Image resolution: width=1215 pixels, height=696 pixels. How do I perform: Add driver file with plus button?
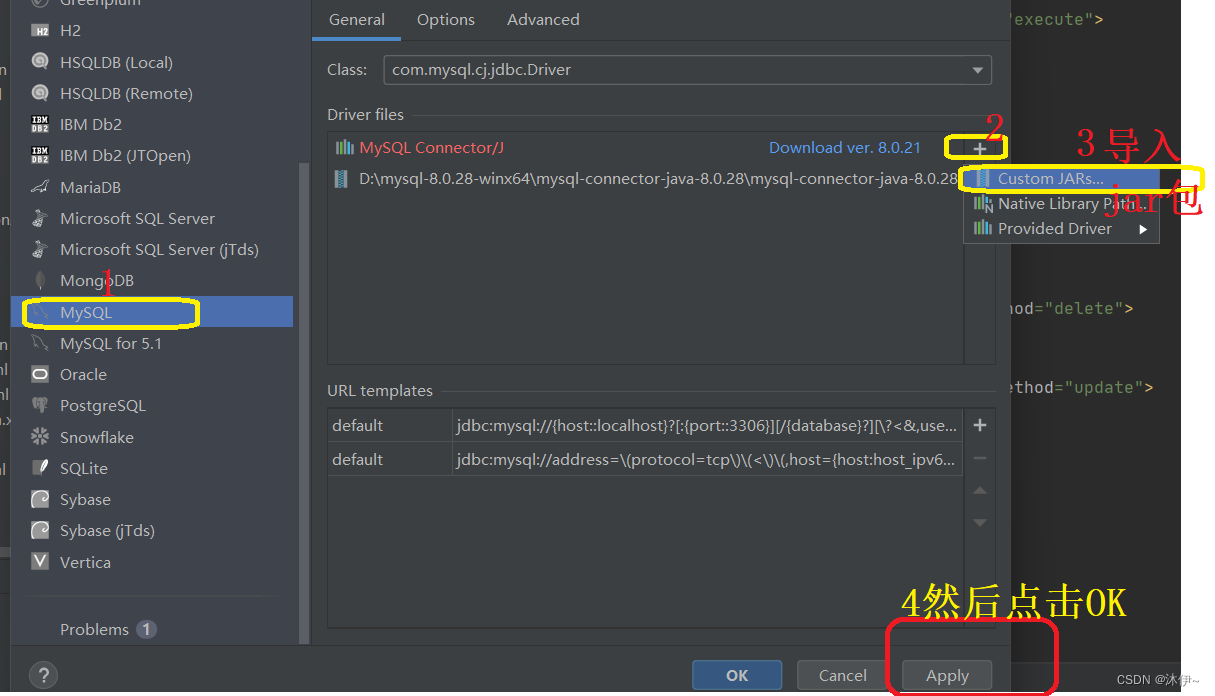980,149
